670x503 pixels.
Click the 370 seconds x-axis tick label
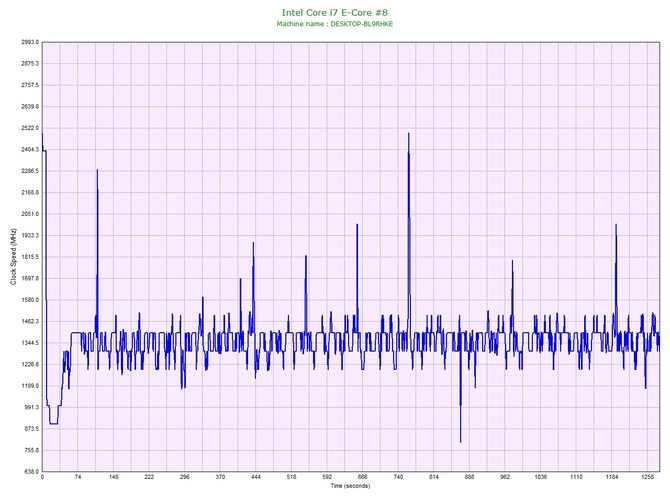220,477
